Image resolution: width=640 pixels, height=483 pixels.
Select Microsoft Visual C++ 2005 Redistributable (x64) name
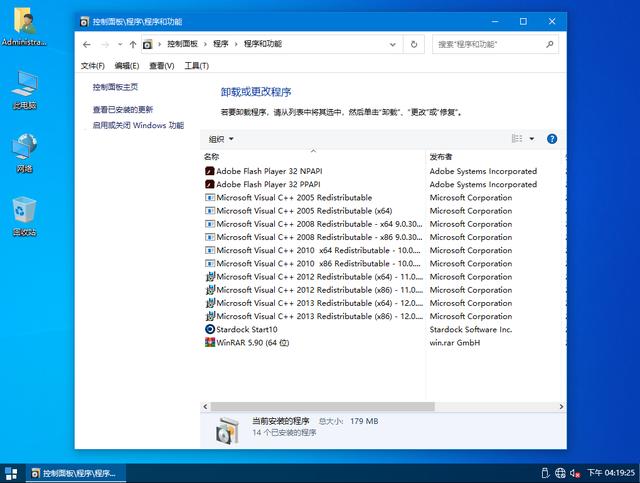point(304,211)
